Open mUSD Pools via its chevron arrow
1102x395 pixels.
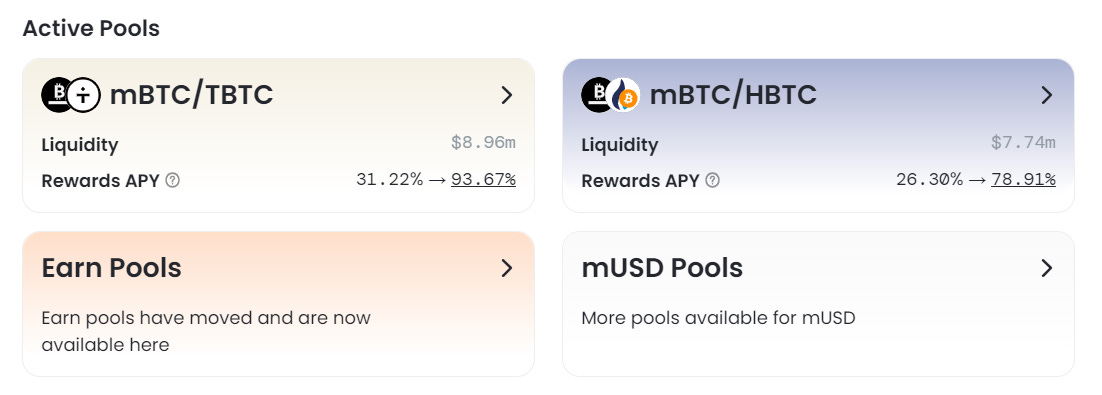pyautogui.click(x=1046, y=268)
